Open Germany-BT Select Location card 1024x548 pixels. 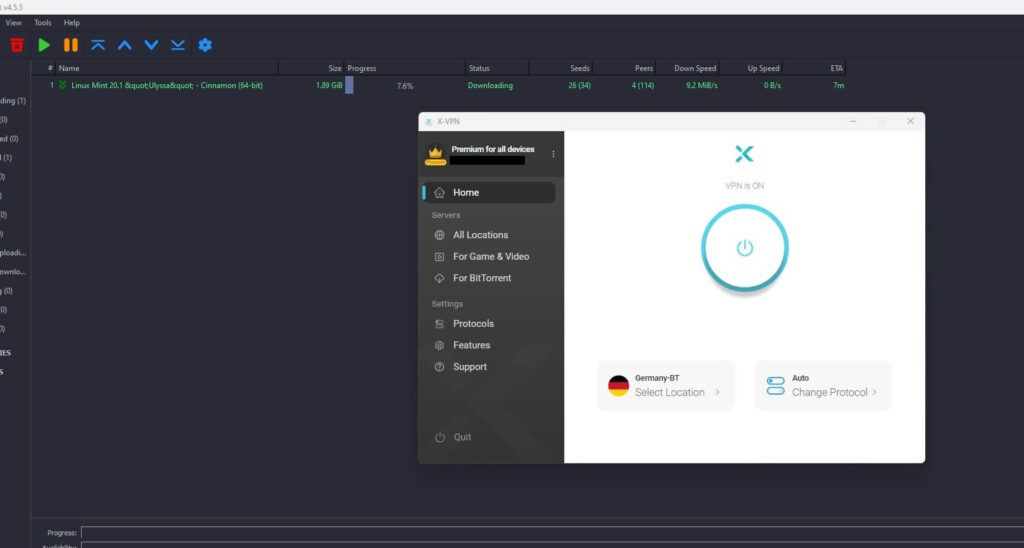[666, 386]
